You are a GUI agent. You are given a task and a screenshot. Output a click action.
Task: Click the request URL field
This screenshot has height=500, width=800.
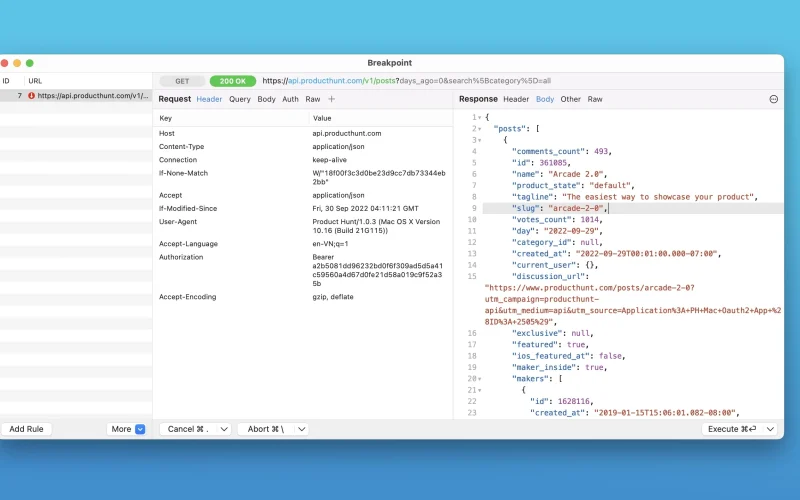point(407,81)
